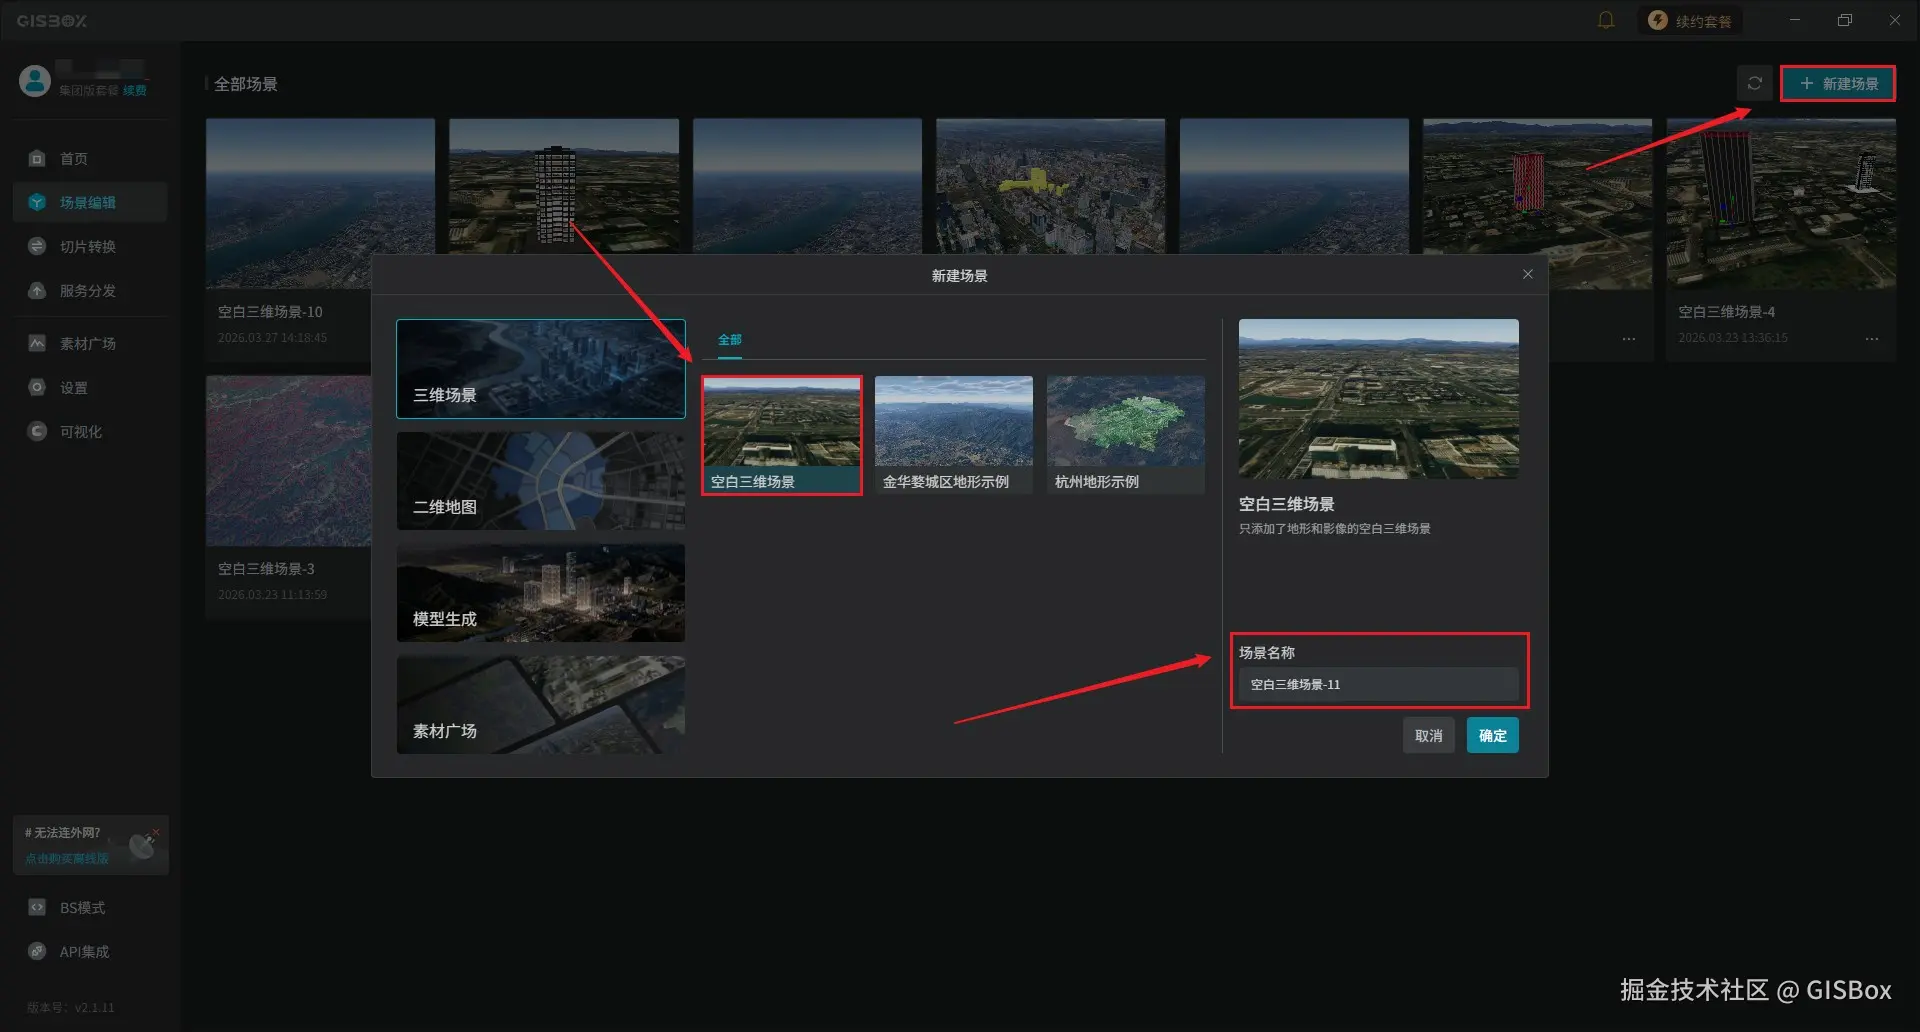This screenshot has height=1032, width=1920.
Task: Choose the 二维地图 category
Action: tap(541, 481)
